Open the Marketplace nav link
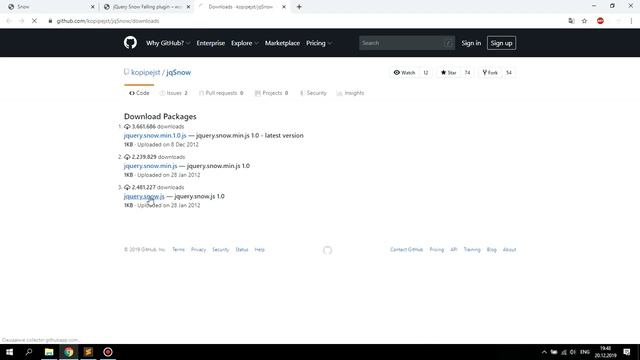Viewport: 640px width, 360px height. 282,43
